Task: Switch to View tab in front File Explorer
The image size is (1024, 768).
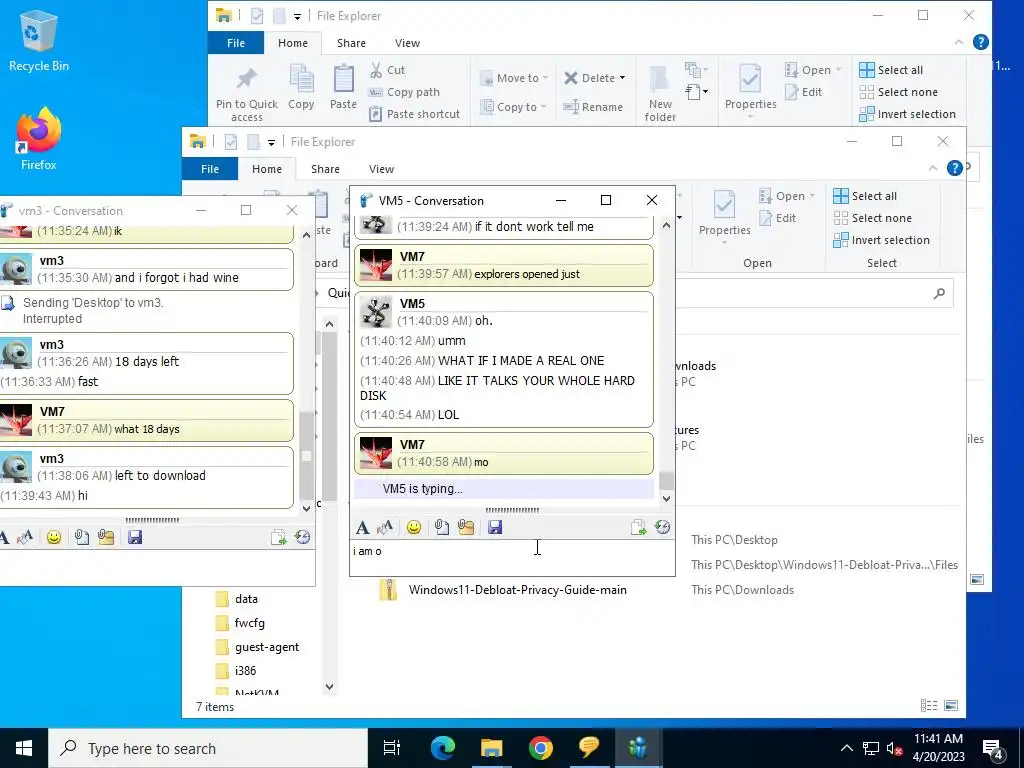Action: pyautogui.click(x=381, y=169)
